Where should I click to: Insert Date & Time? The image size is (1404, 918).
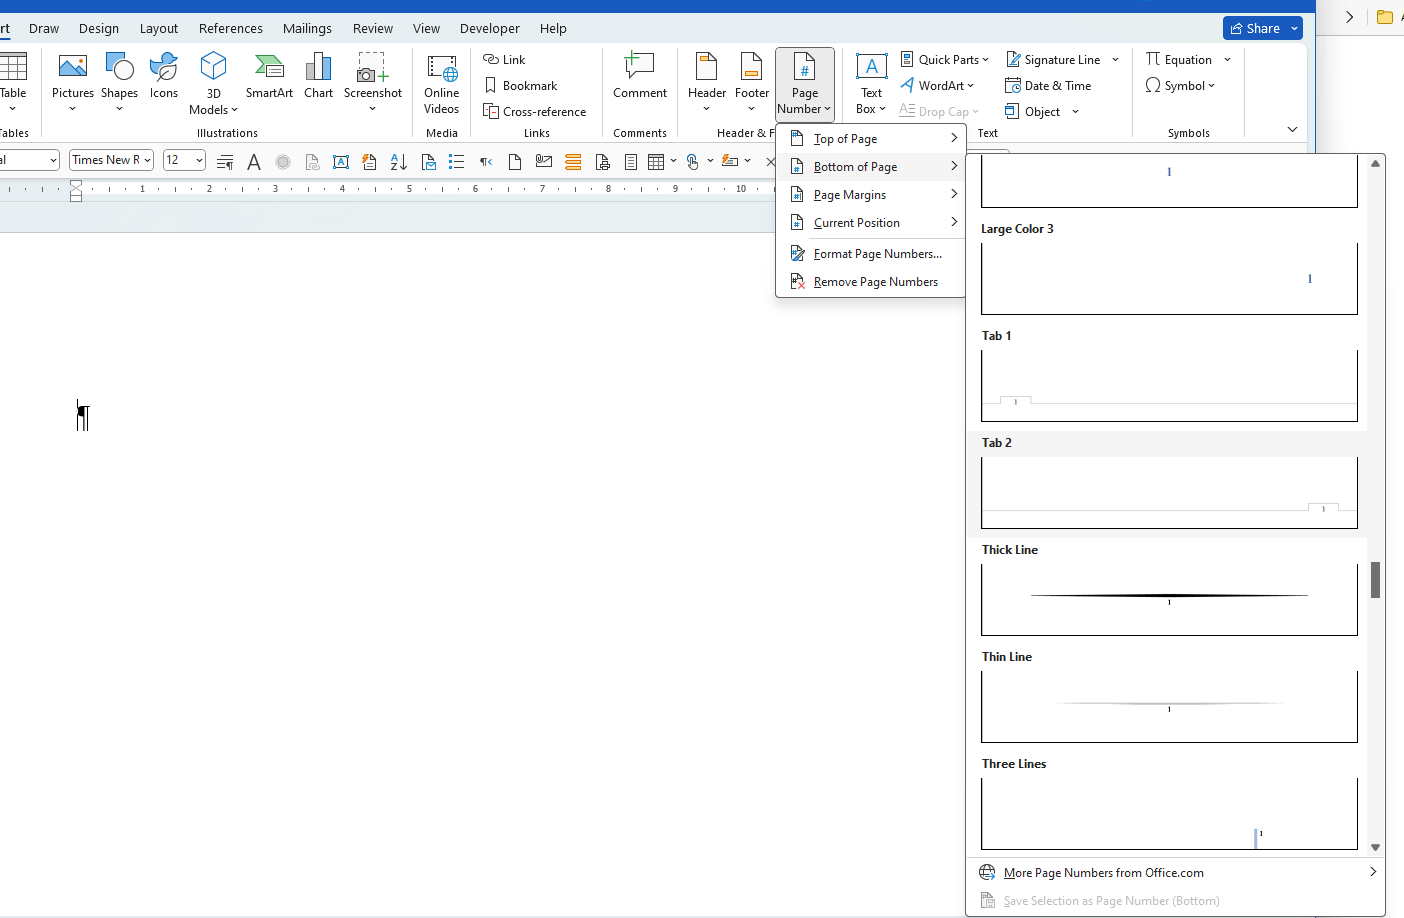(1048, 86)
